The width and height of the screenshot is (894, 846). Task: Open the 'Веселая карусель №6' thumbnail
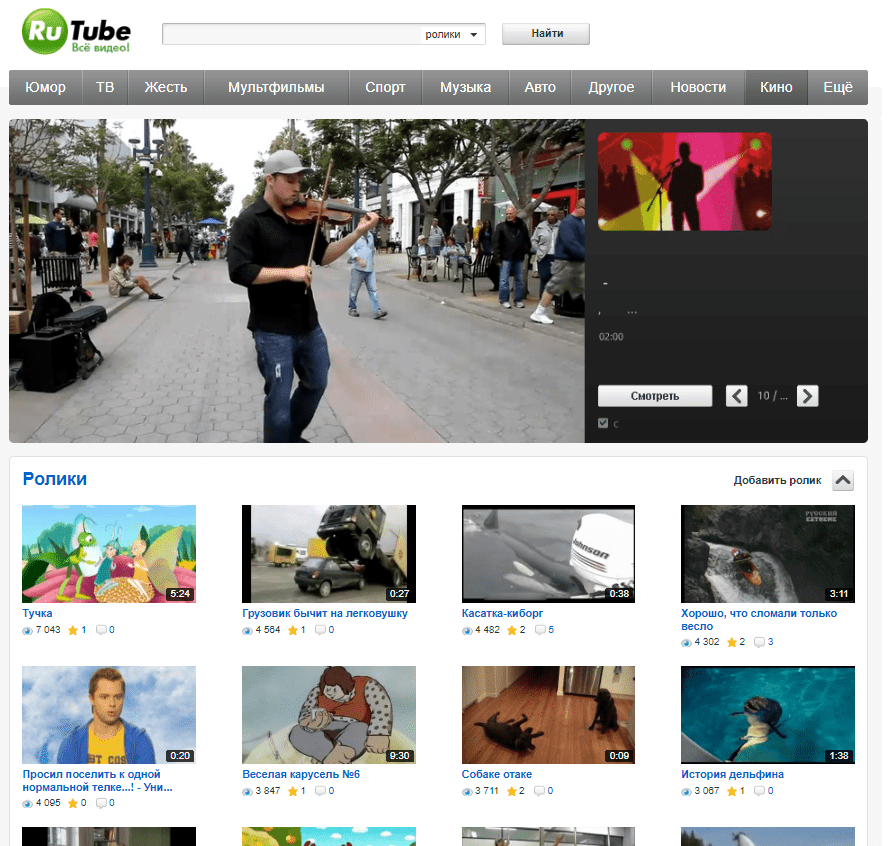click(329, 715)
